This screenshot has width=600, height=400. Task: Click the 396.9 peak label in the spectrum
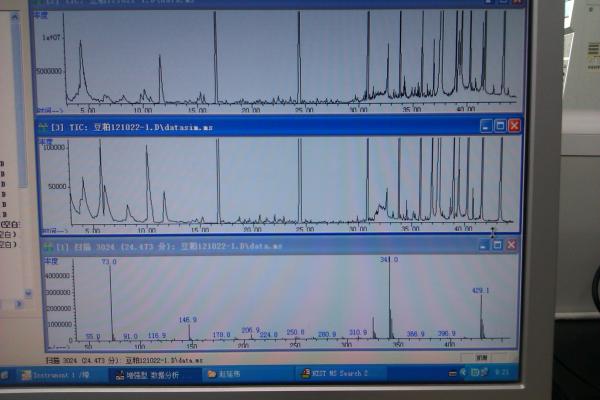[446, 333]
